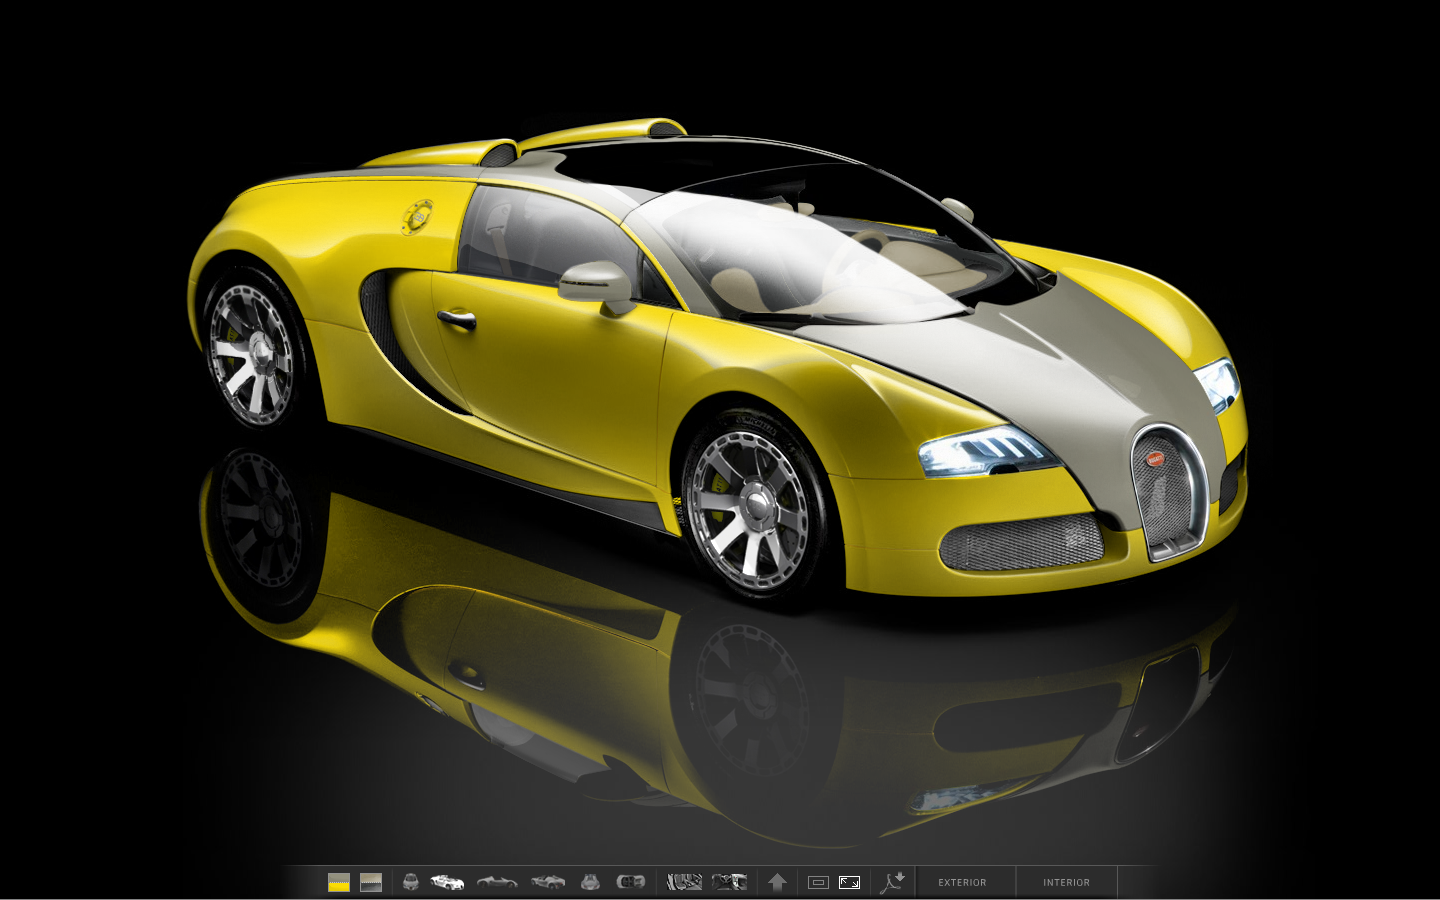1440x900 pixels.
Task: Download the PDF of the configuration
Action: coord(892,882)
